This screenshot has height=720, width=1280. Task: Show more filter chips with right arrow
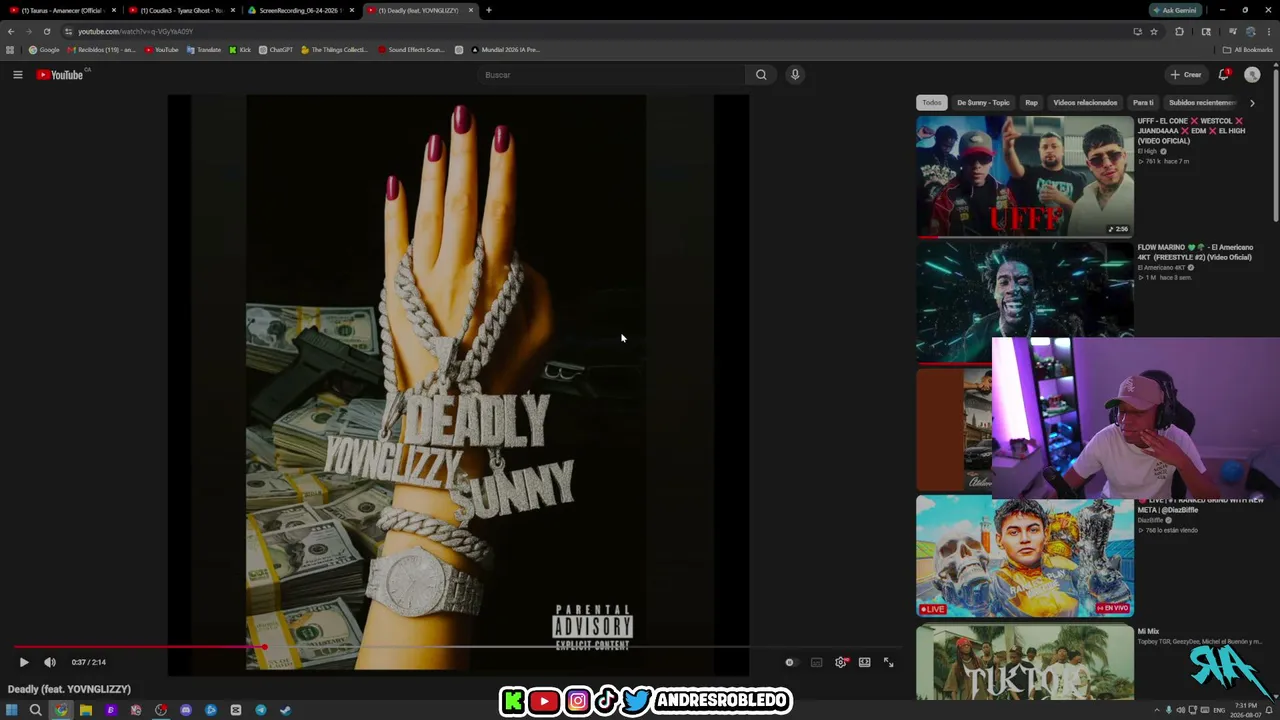pos(1252,103)
